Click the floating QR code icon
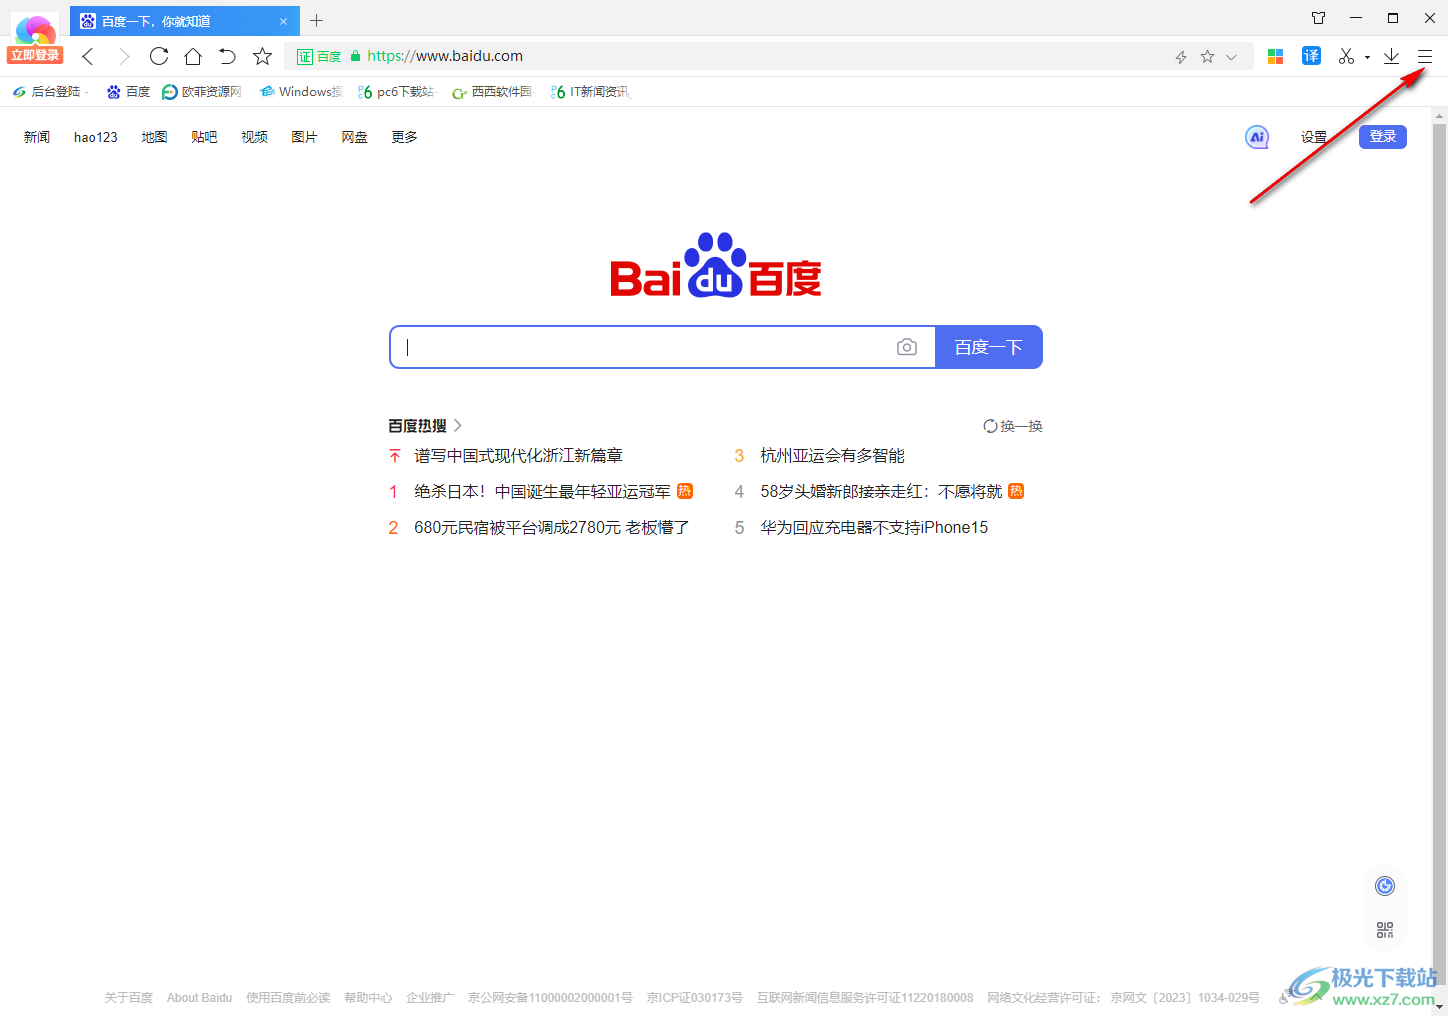1448x1016 pixels. (1385, 930)
